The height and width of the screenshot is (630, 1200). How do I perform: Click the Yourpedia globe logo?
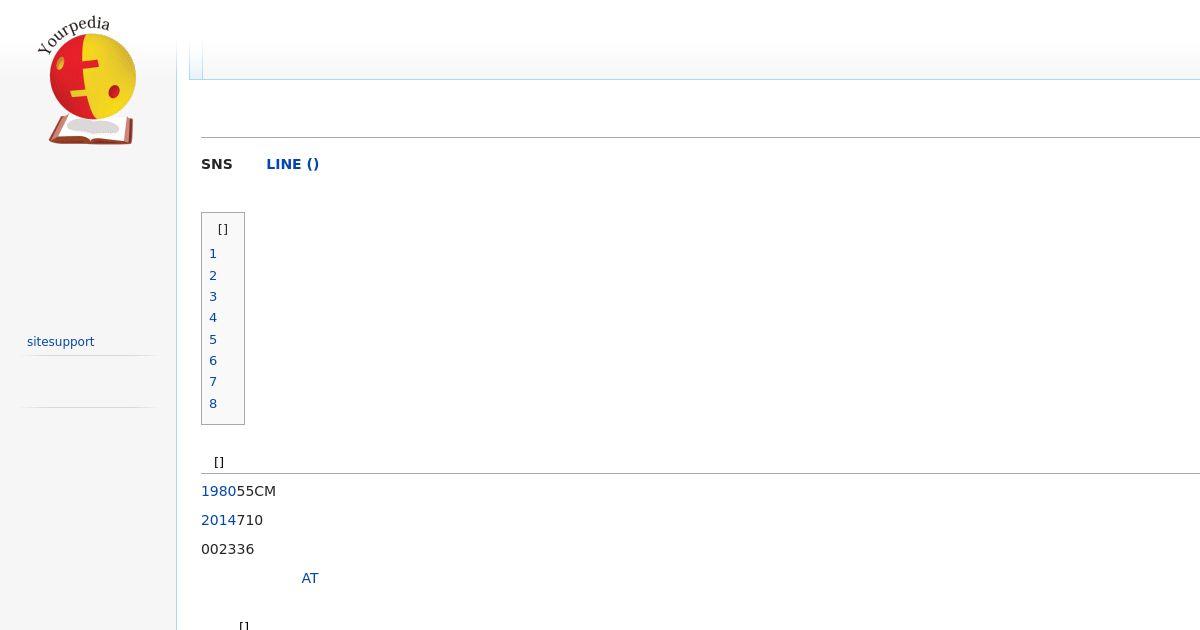click(x=88, y=82)
